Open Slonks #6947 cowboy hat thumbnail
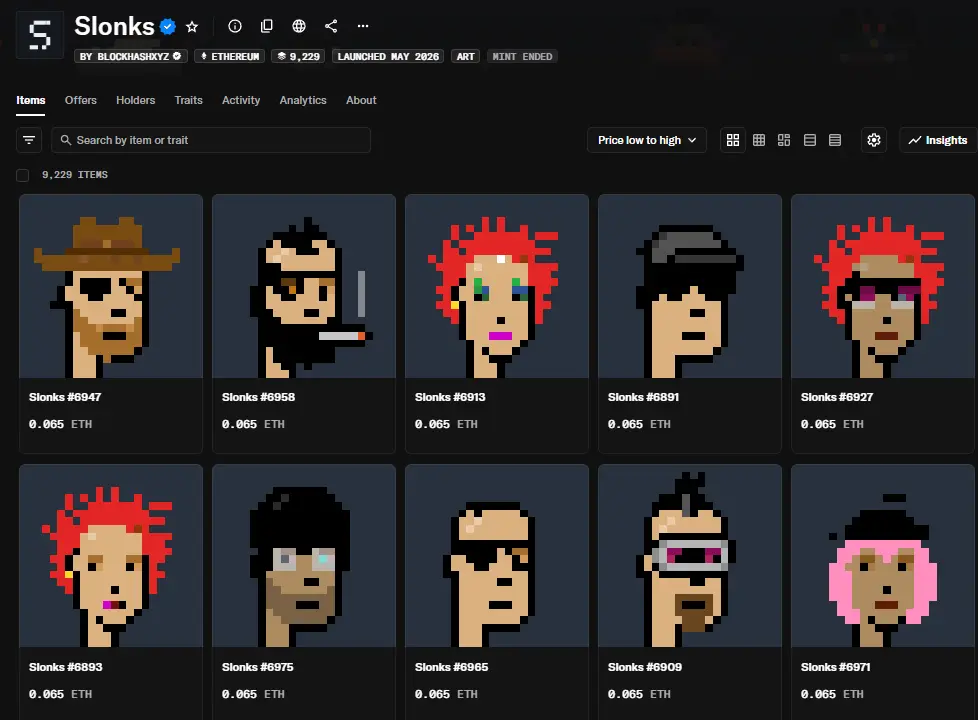This screenshot has height=720, width=978. click(111, 286)
